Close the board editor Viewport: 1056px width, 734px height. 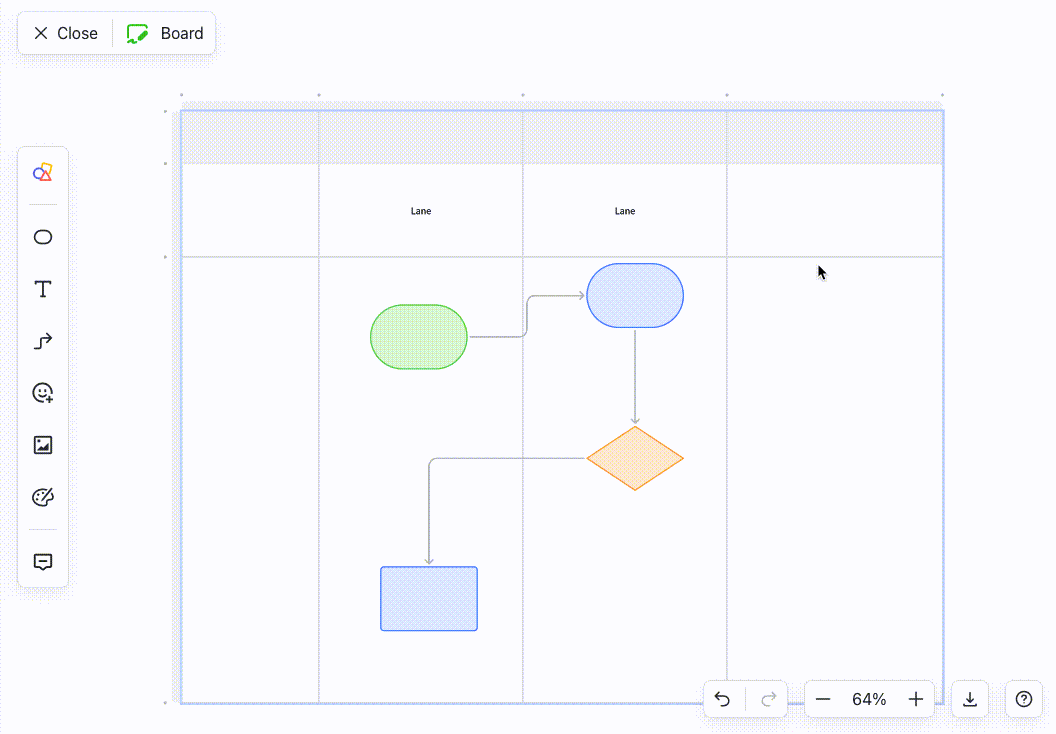[63, 33]
